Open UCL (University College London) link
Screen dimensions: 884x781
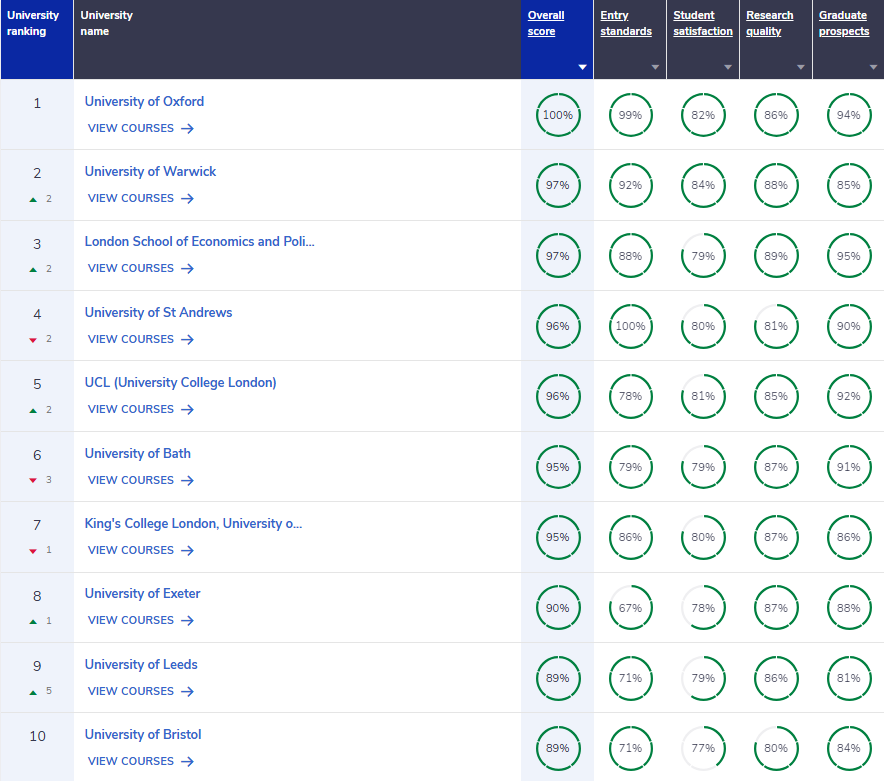click(180, 382)
